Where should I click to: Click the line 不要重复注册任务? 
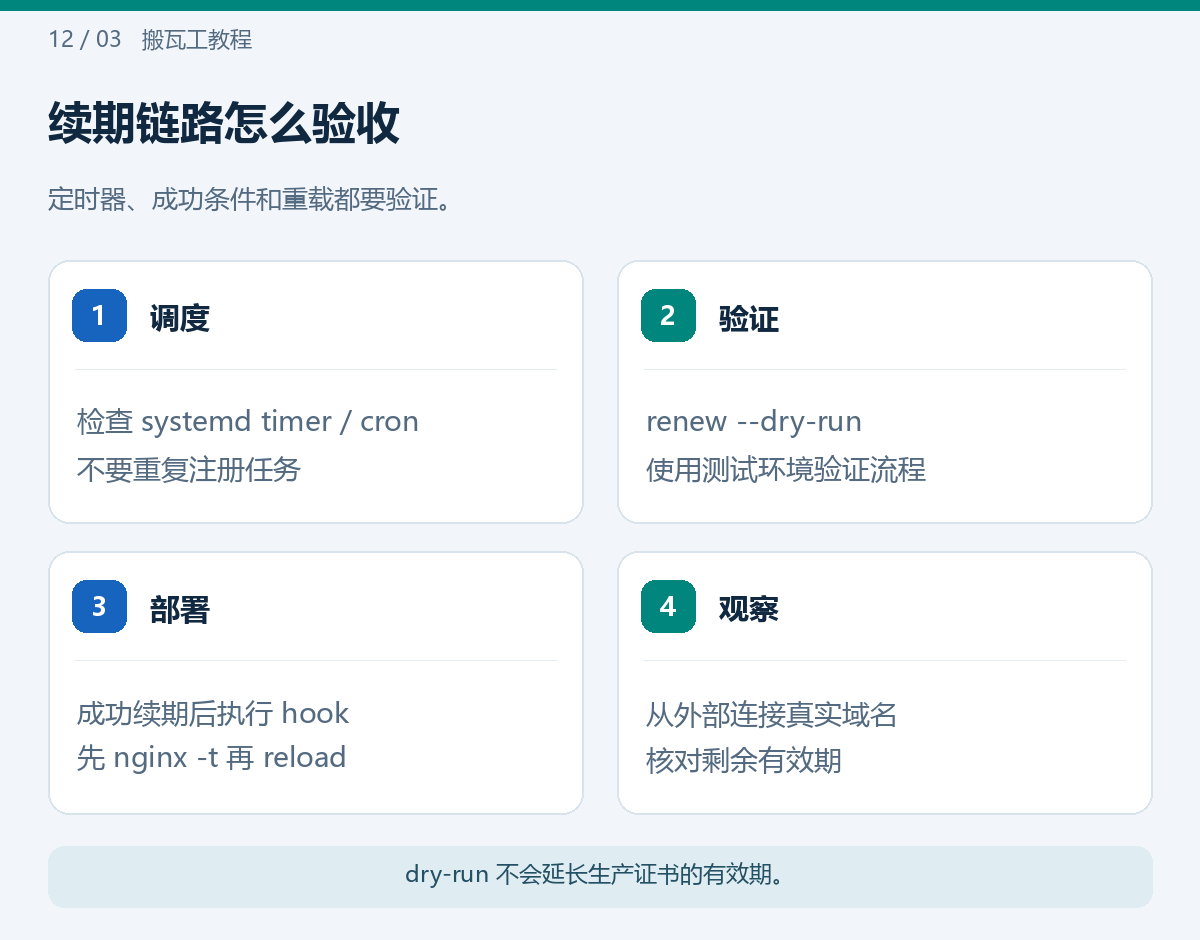[x=189, y=470]
